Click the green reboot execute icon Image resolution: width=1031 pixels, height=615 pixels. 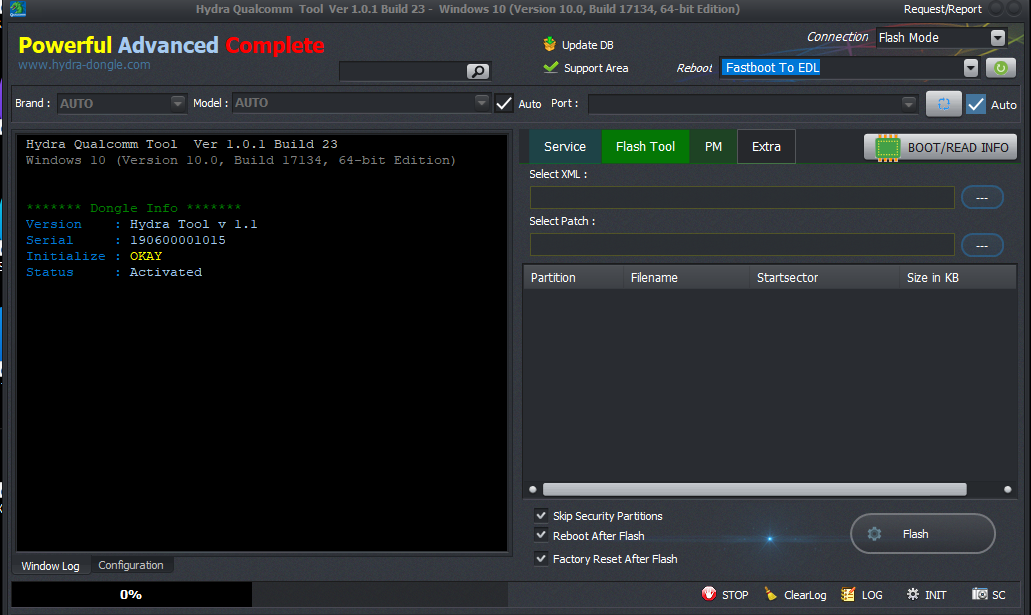point(1001,68)
